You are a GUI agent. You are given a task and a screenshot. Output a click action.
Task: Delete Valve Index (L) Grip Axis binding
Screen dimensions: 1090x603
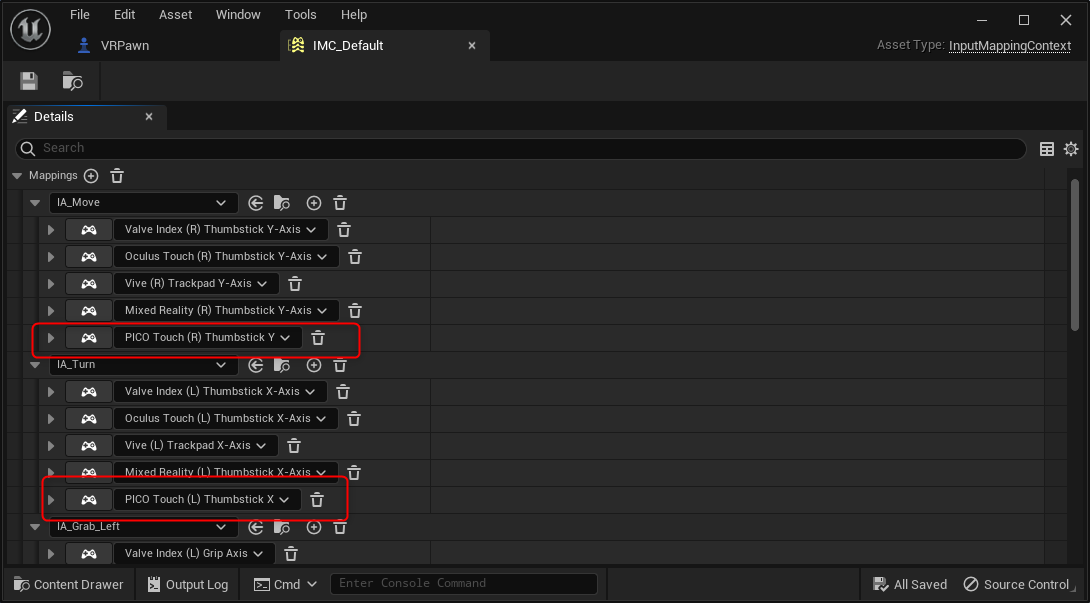(x=291, y=554)
